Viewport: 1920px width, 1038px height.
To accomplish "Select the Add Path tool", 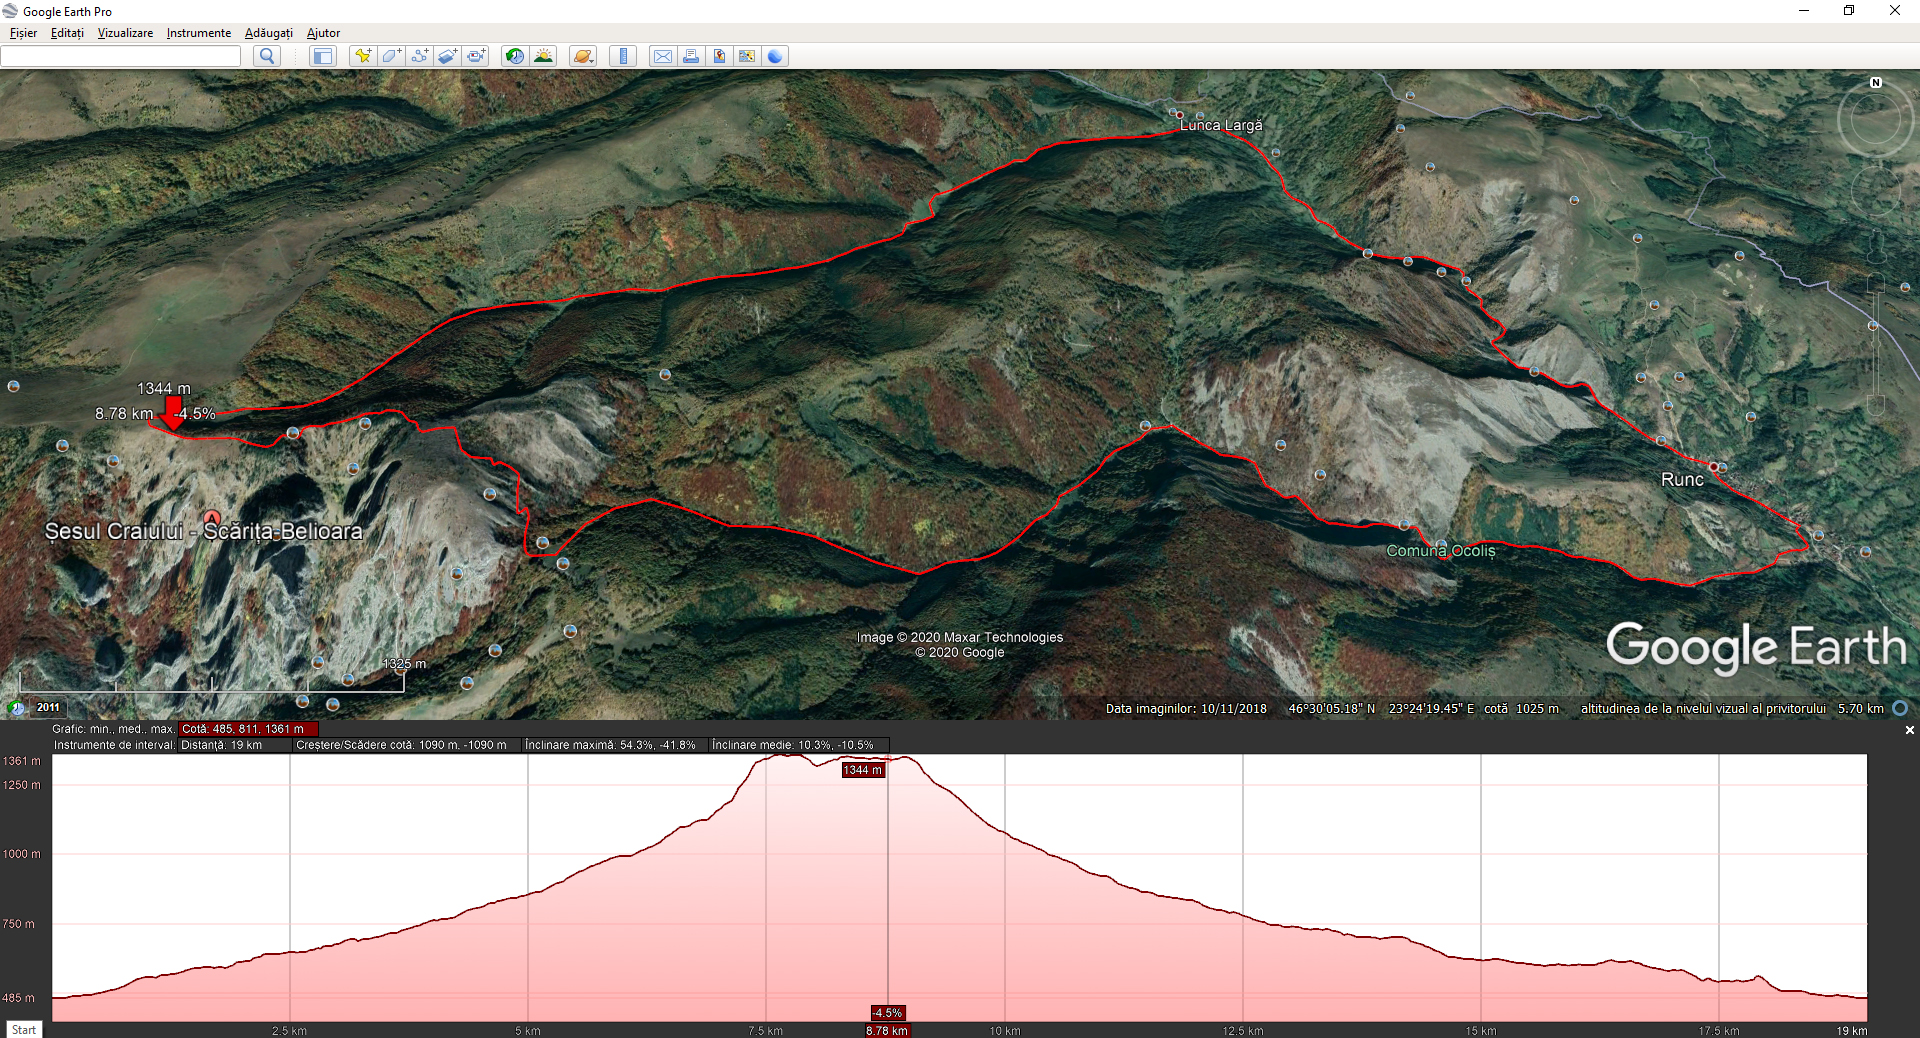I will tap(419, 56).
